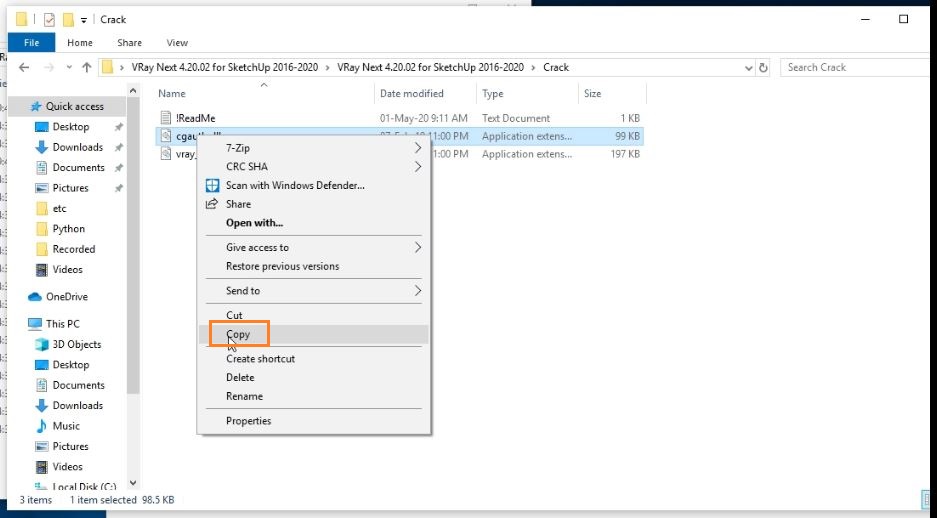Click the Back navigation arrow

pyautogui.click(x=24, y=68)
